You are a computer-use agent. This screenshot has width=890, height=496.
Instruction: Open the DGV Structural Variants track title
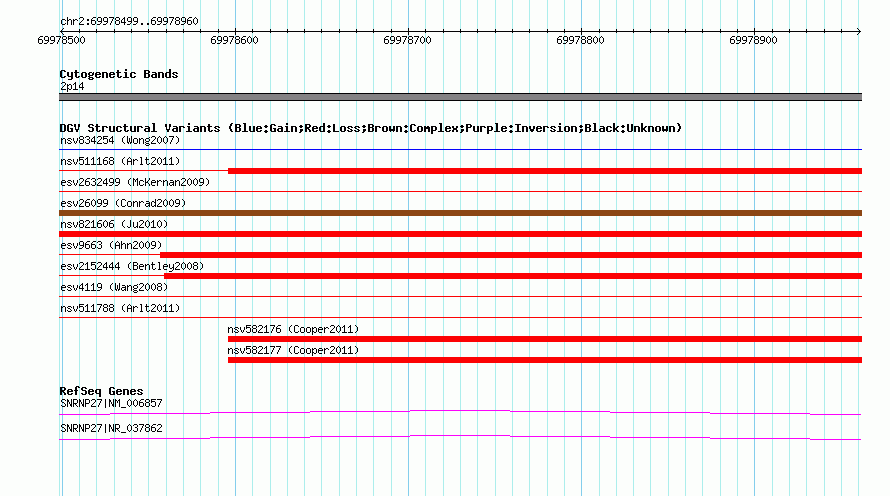tap(371, 128)
